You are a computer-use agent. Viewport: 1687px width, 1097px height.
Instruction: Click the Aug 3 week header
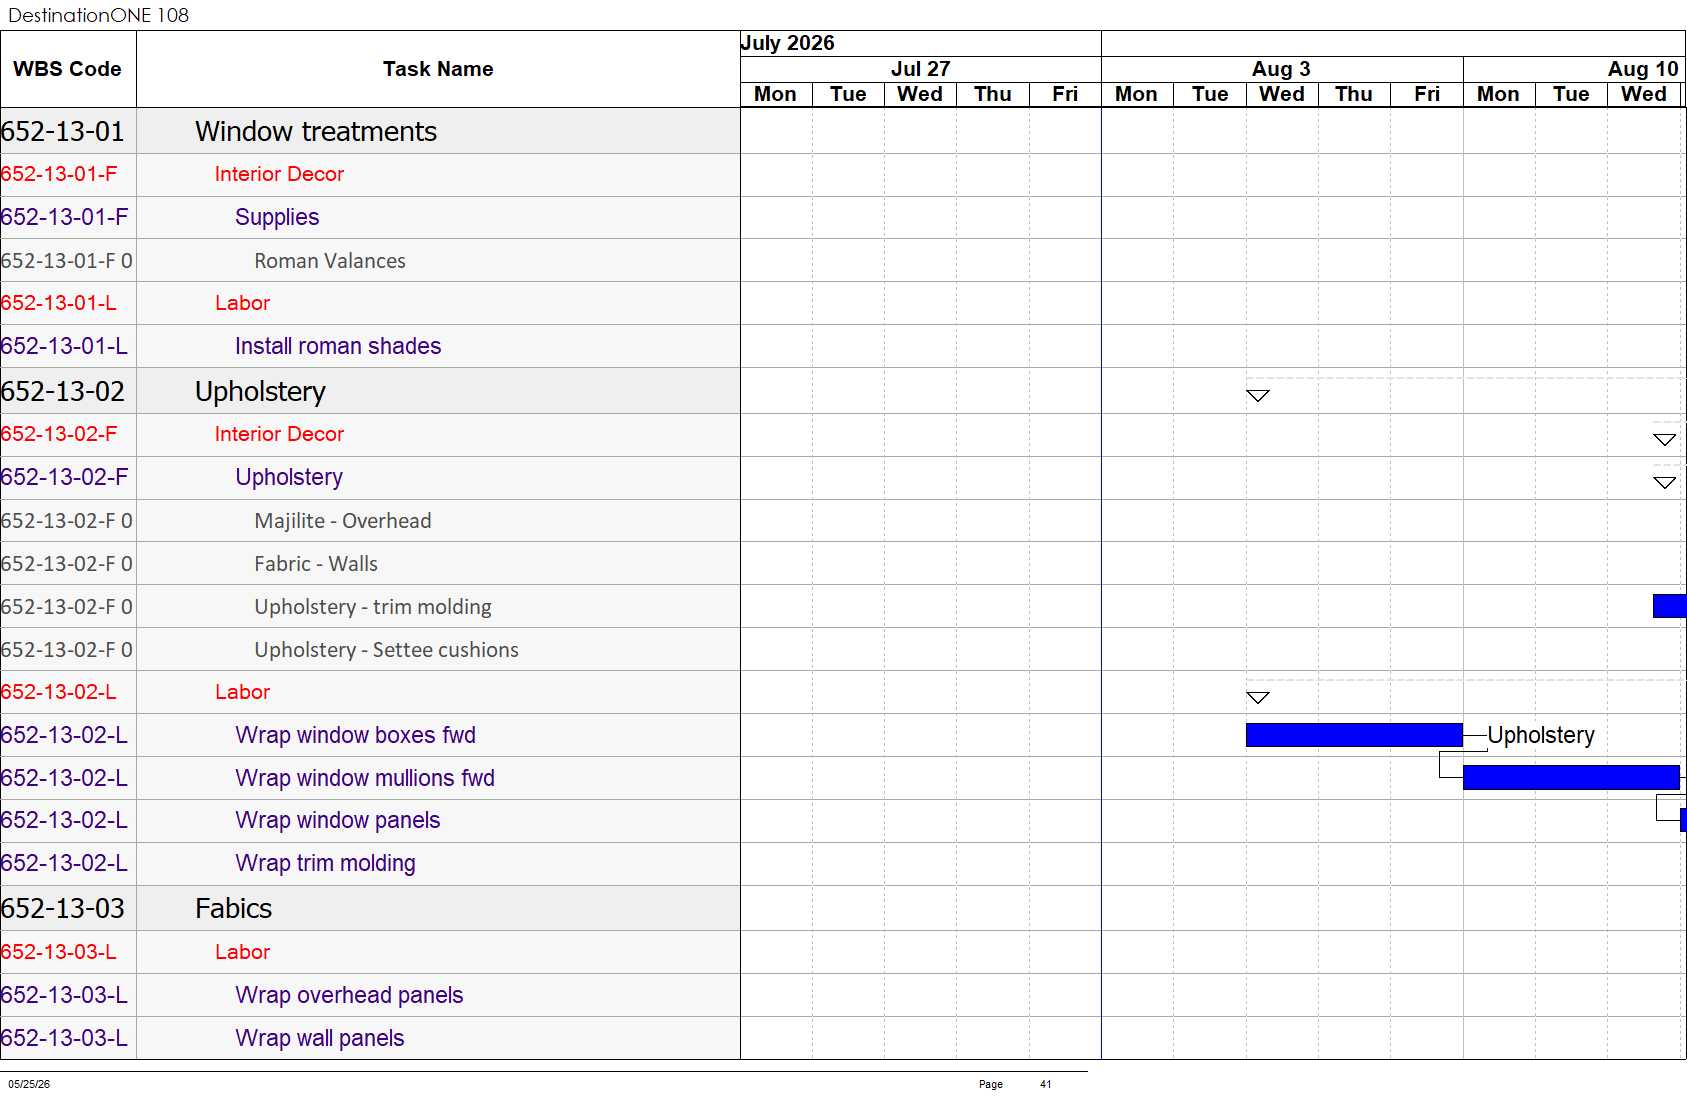tap(1282, 68)
